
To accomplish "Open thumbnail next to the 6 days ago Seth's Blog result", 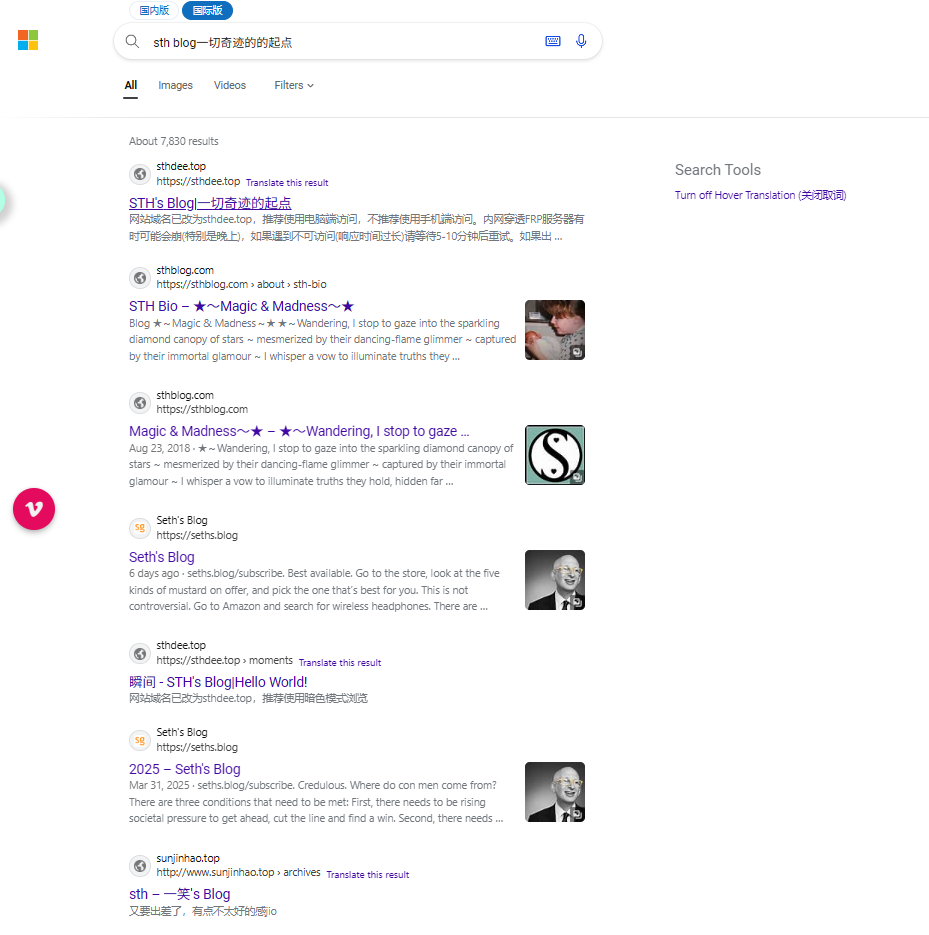I will [x=555, y=580].
